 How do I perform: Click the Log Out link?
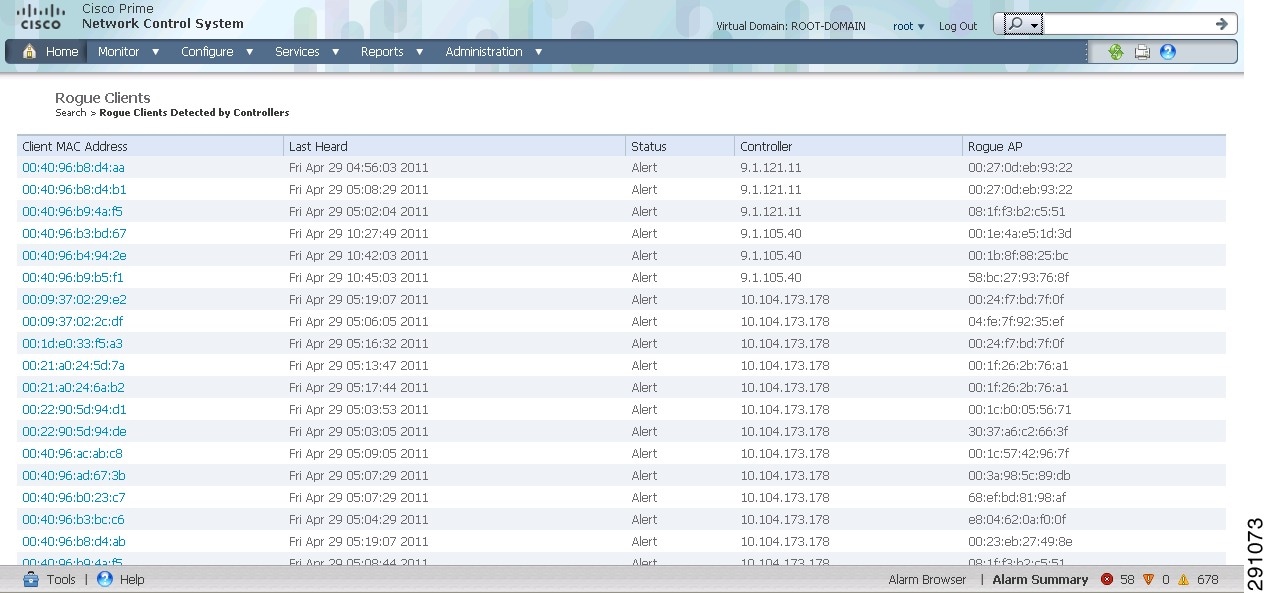click(x=957, y=25)
